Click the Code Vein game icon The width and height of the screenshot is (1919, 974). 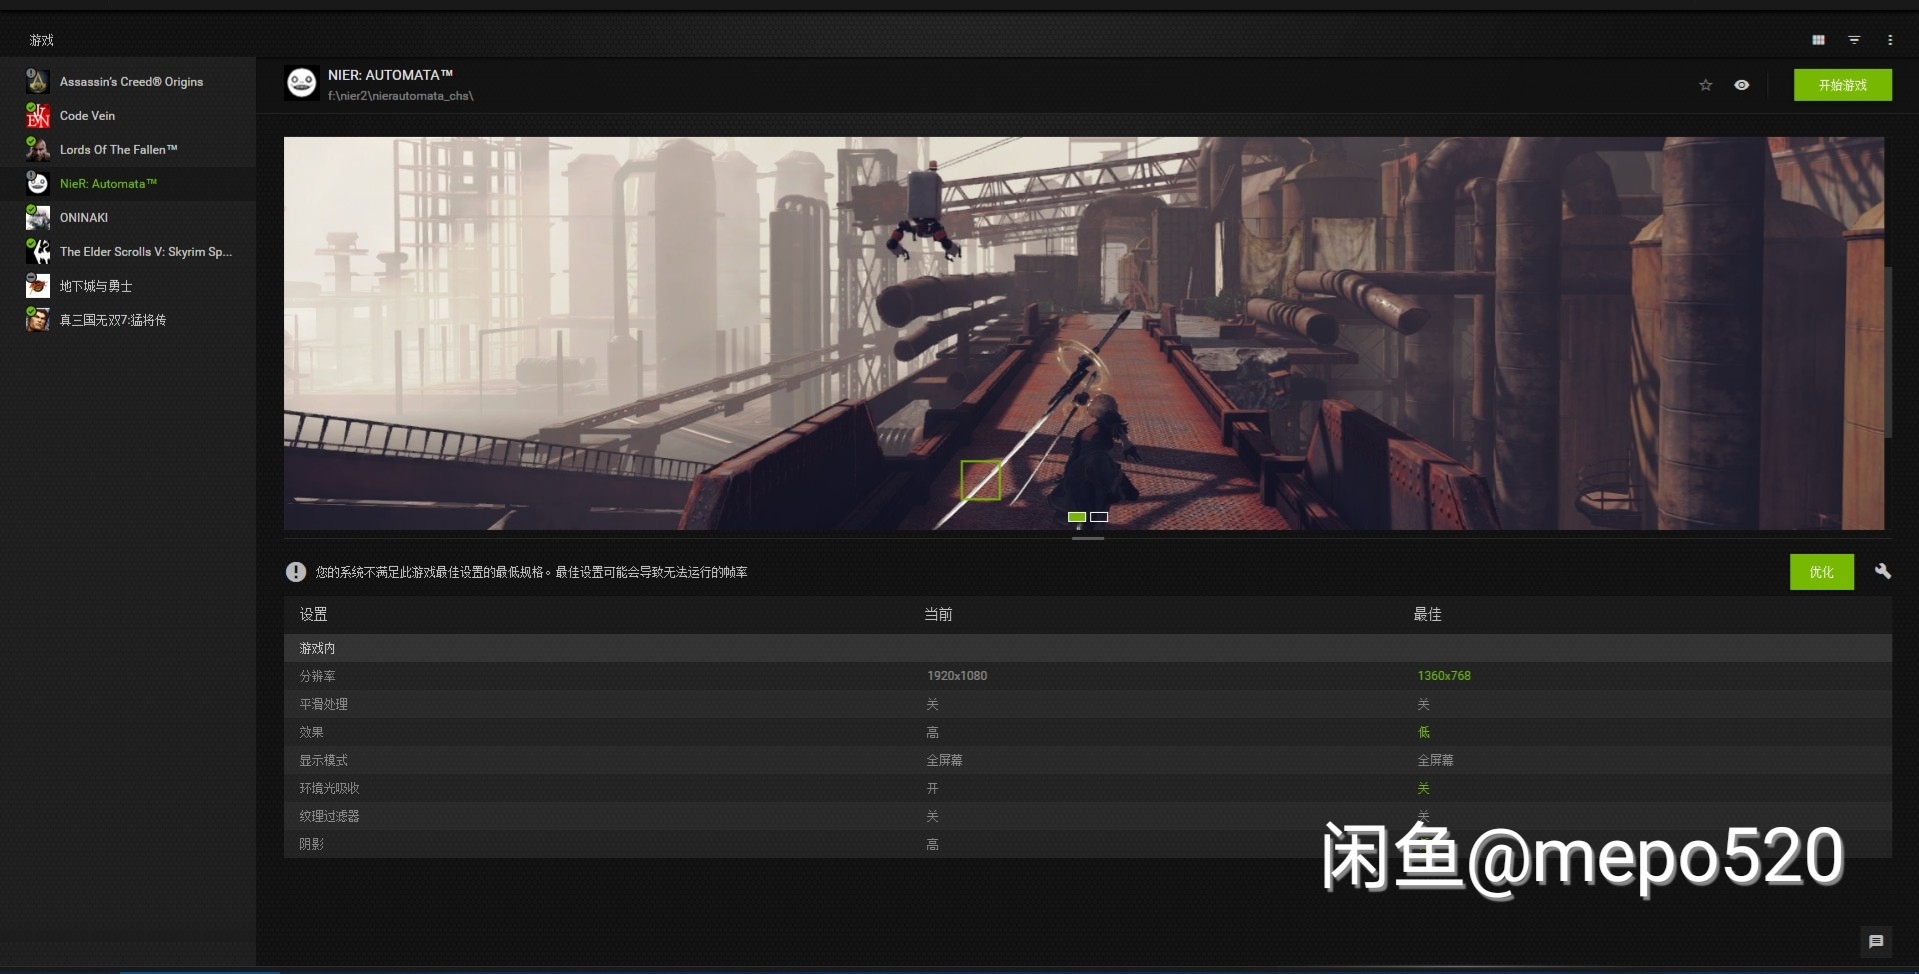tap(38, 116)
